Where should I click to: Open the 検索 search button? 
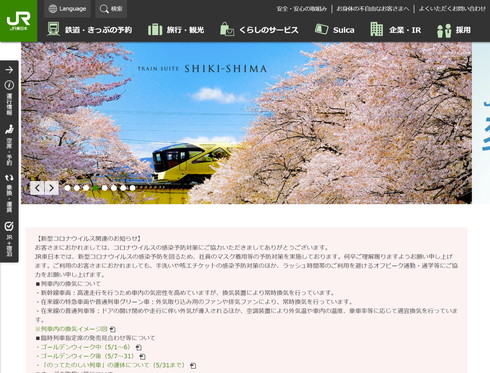111,9
